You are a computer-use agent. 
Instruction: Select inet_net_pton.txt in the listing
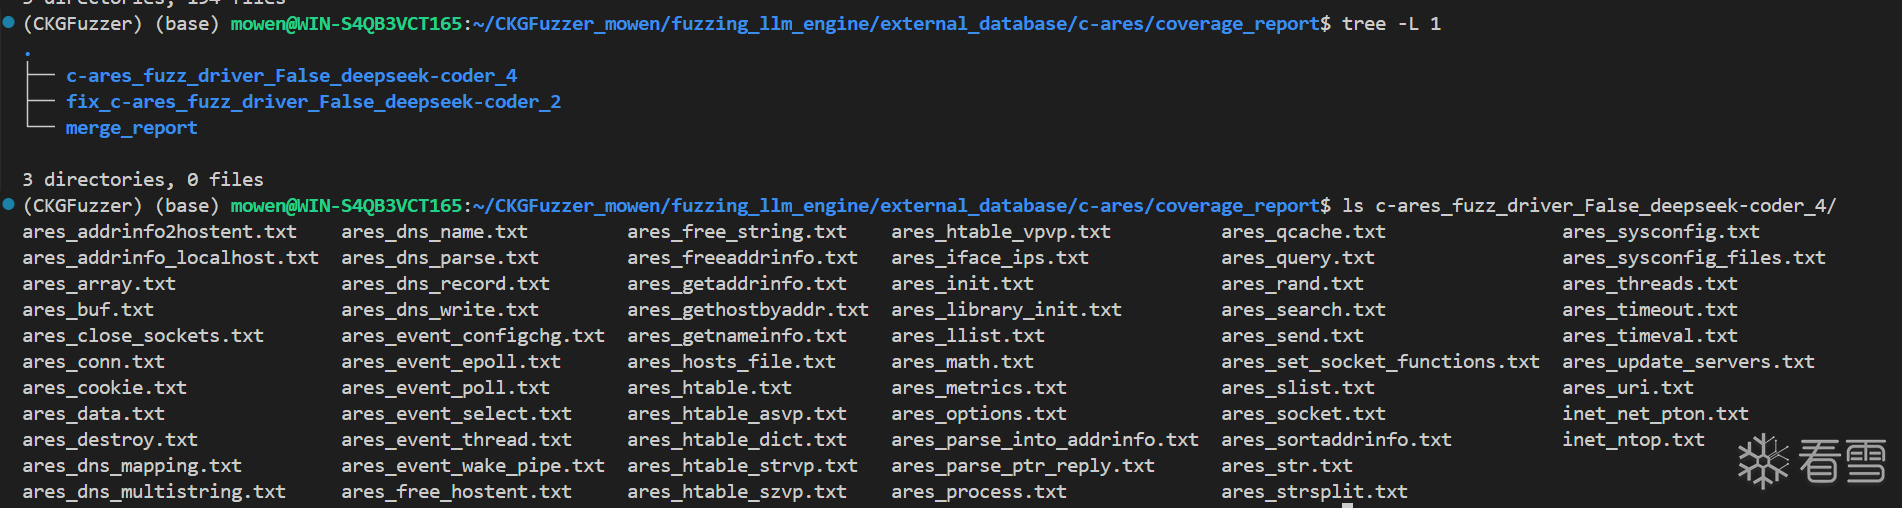[x=1655, y=414]
